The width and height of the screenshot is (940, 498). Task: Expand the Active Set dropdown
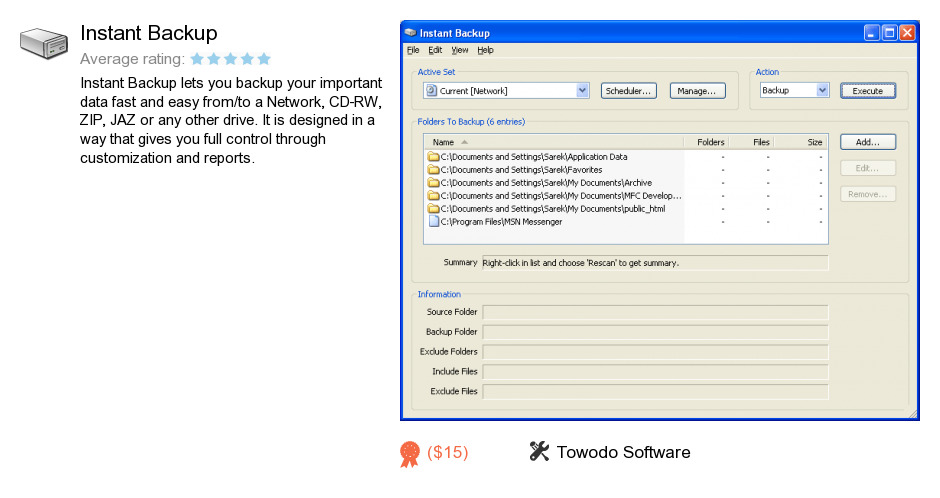click(582, 90)
